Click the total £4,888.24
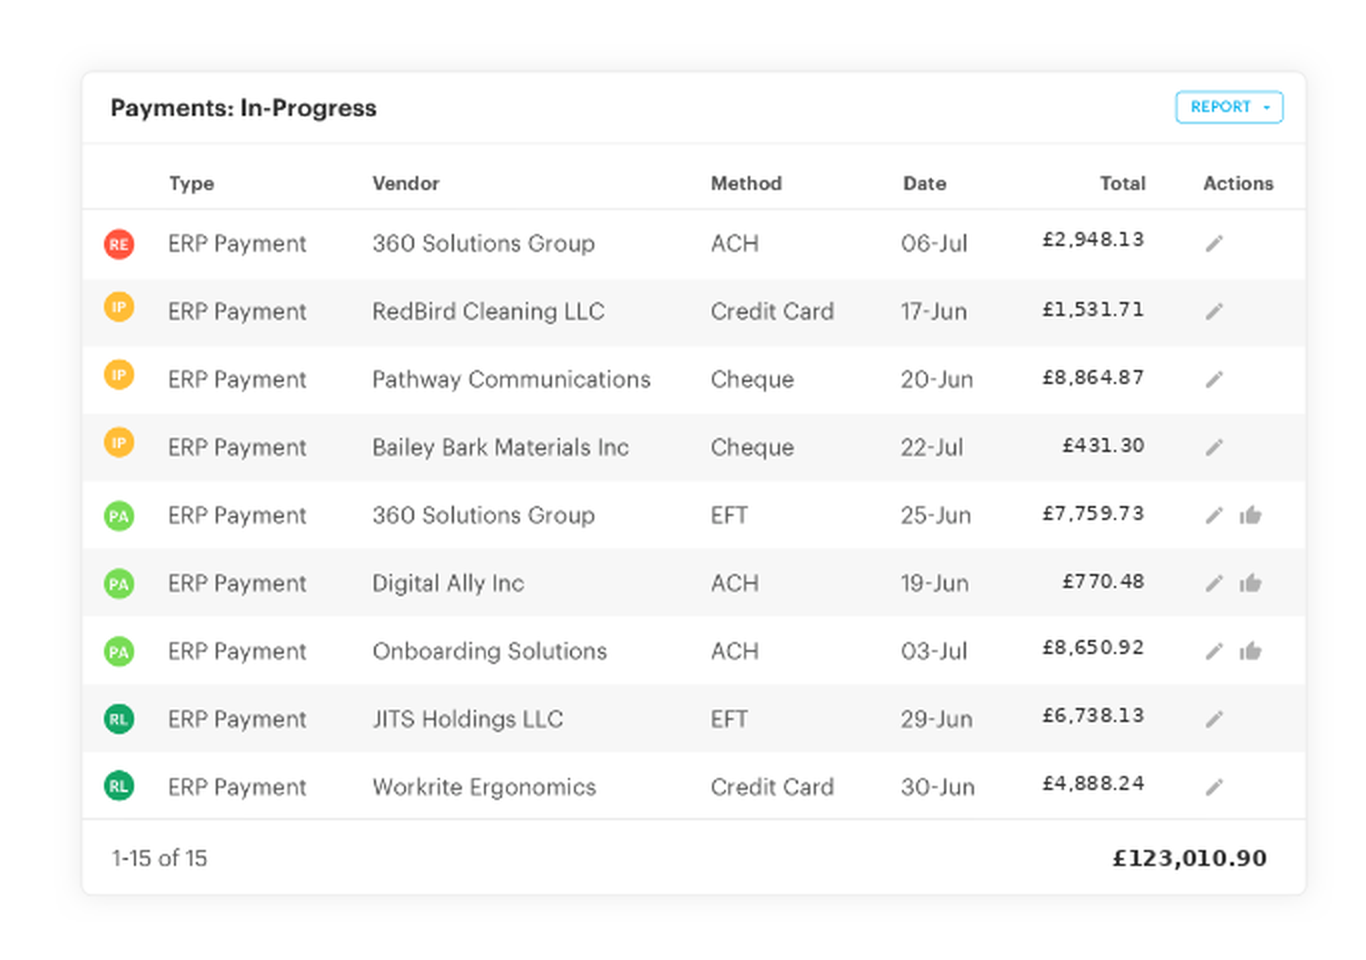The width and height of the screenshot is (1366, 960). [x=1093, y=783]
